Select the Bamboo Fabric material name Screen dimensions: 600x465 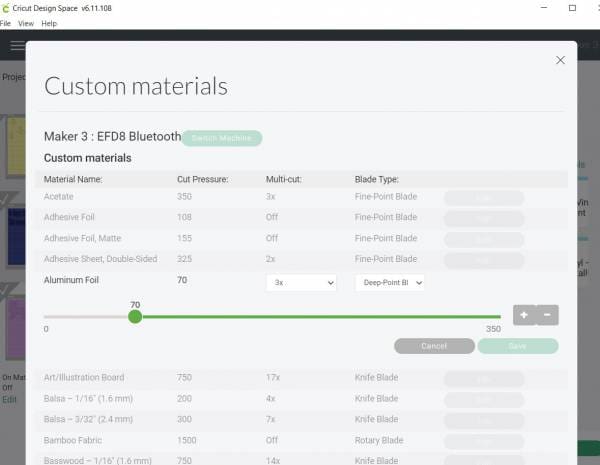(73, 440)
